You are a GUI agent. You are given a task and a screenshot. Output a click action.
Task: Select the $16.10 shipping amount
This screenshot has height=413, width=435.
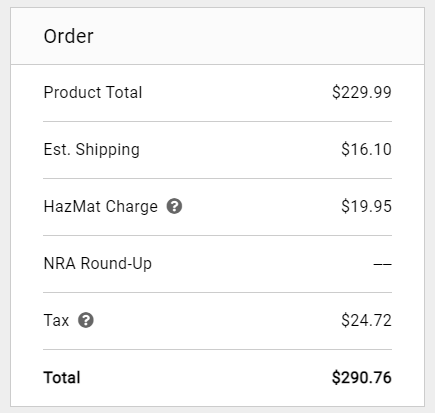click(366, 149)
